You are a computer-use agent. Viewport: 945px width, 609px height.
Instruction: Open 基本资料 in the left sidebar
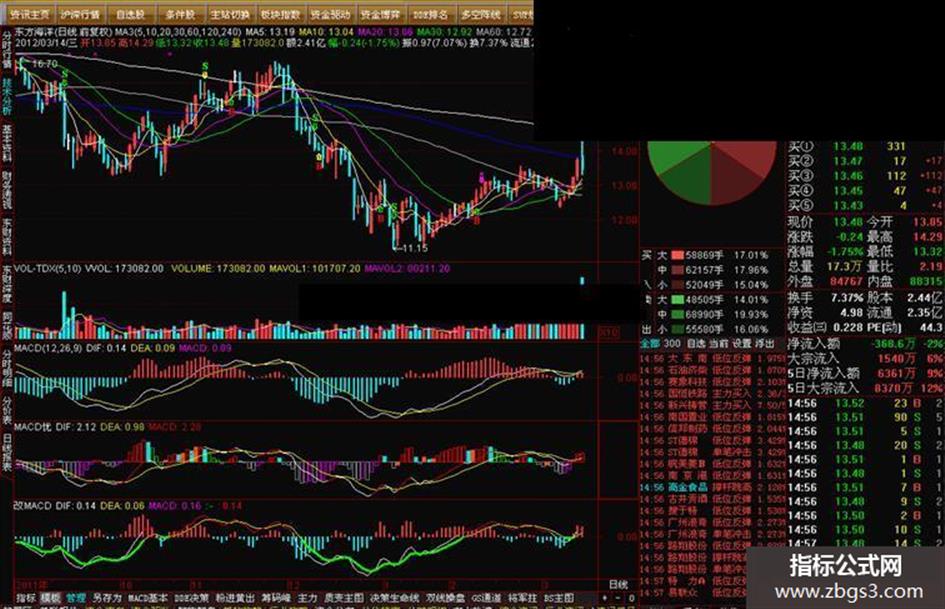[x=7, y=145]
